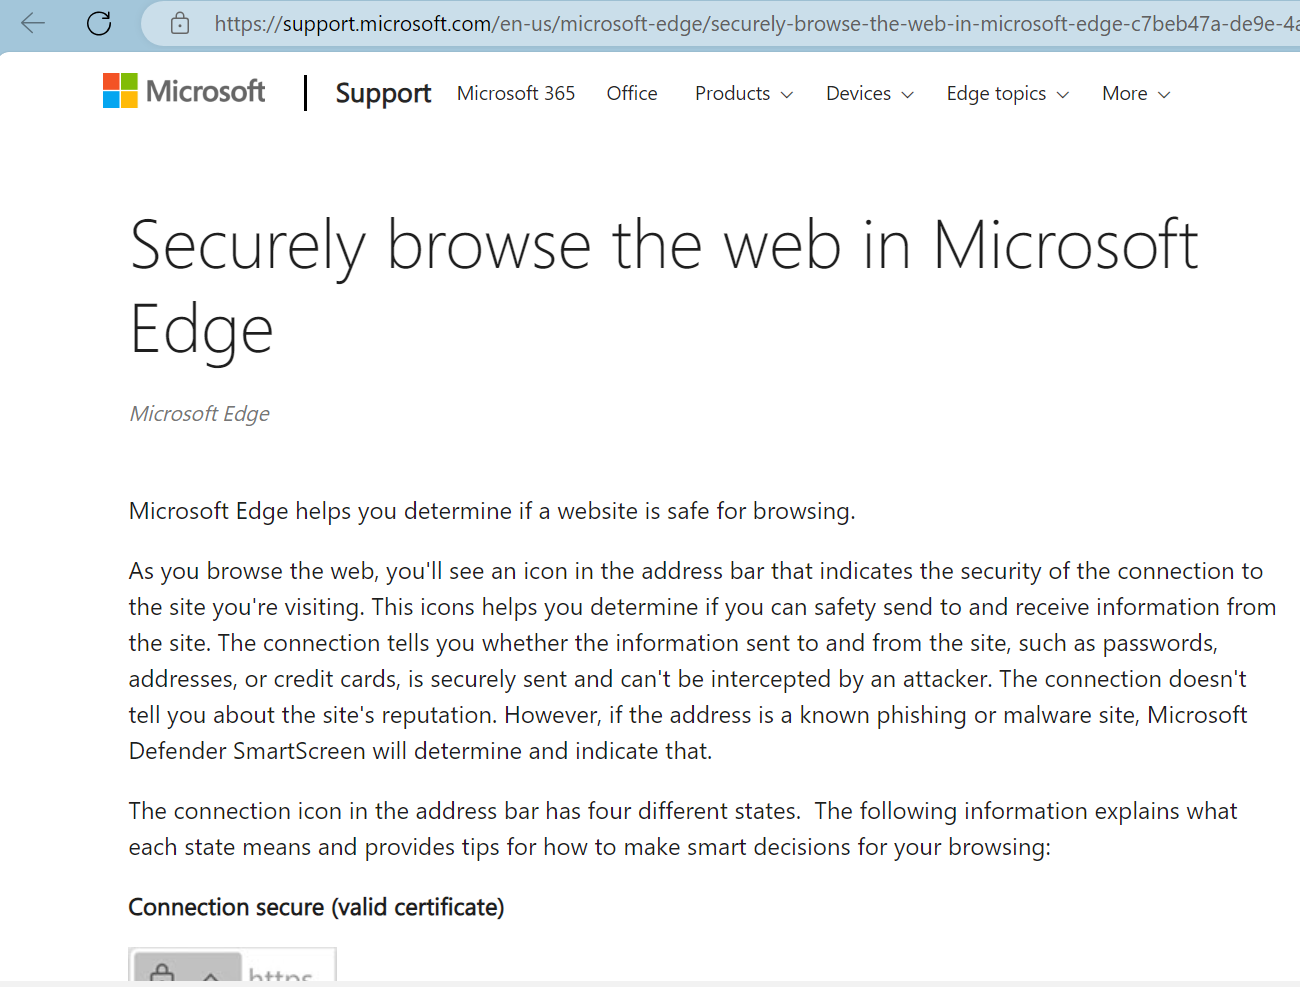This screenshot has height=987, width=1300.
Task: Click the 'Connection secure (valid certificate)' heading
Action: tap(316, 907)
